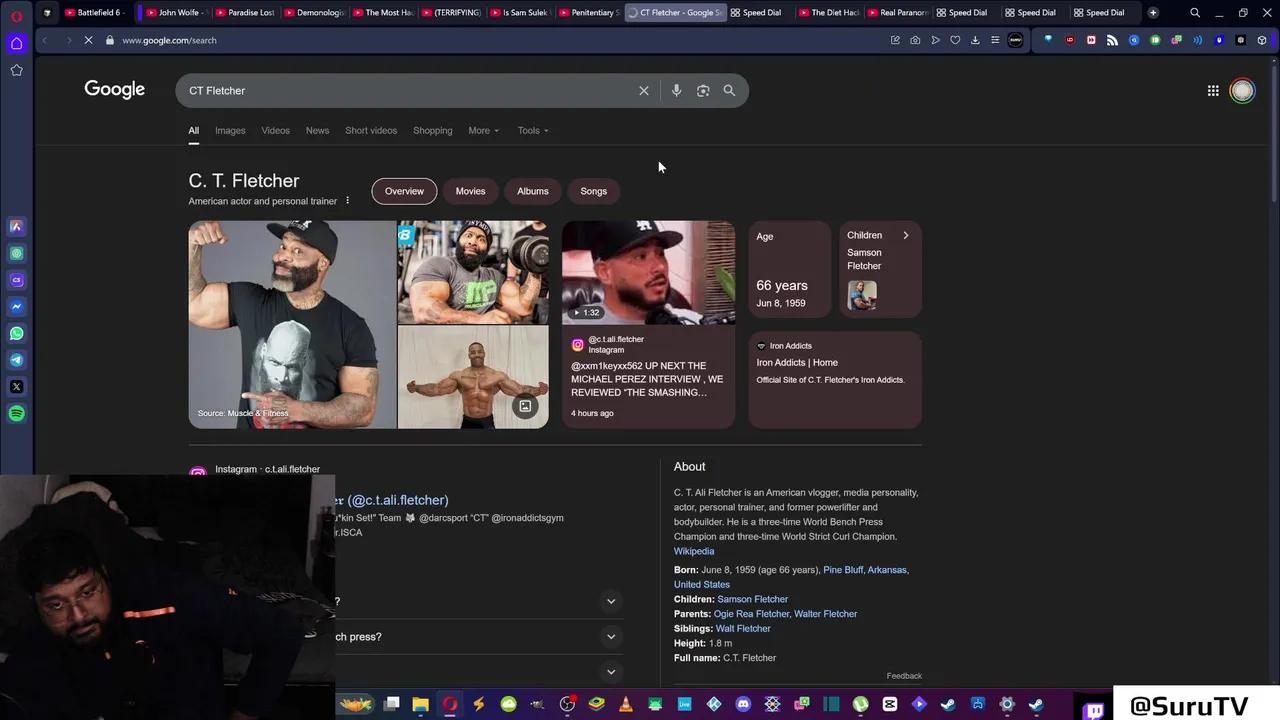Image resolution: width=1280 pixels, height=720 pixels.
Task: Launch VLC from the taskbar
Action: (626, 704)
